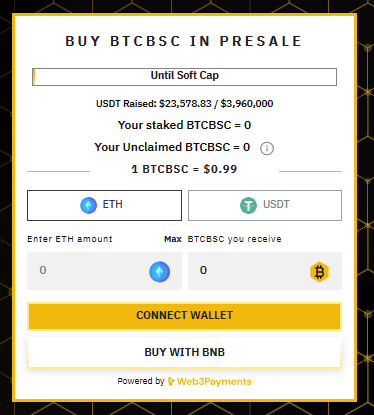The width and height of the screenshot is (374, 415).
Task: Click the Your Unclaimed BTCBSC text
Action: (x=172, y=147)
